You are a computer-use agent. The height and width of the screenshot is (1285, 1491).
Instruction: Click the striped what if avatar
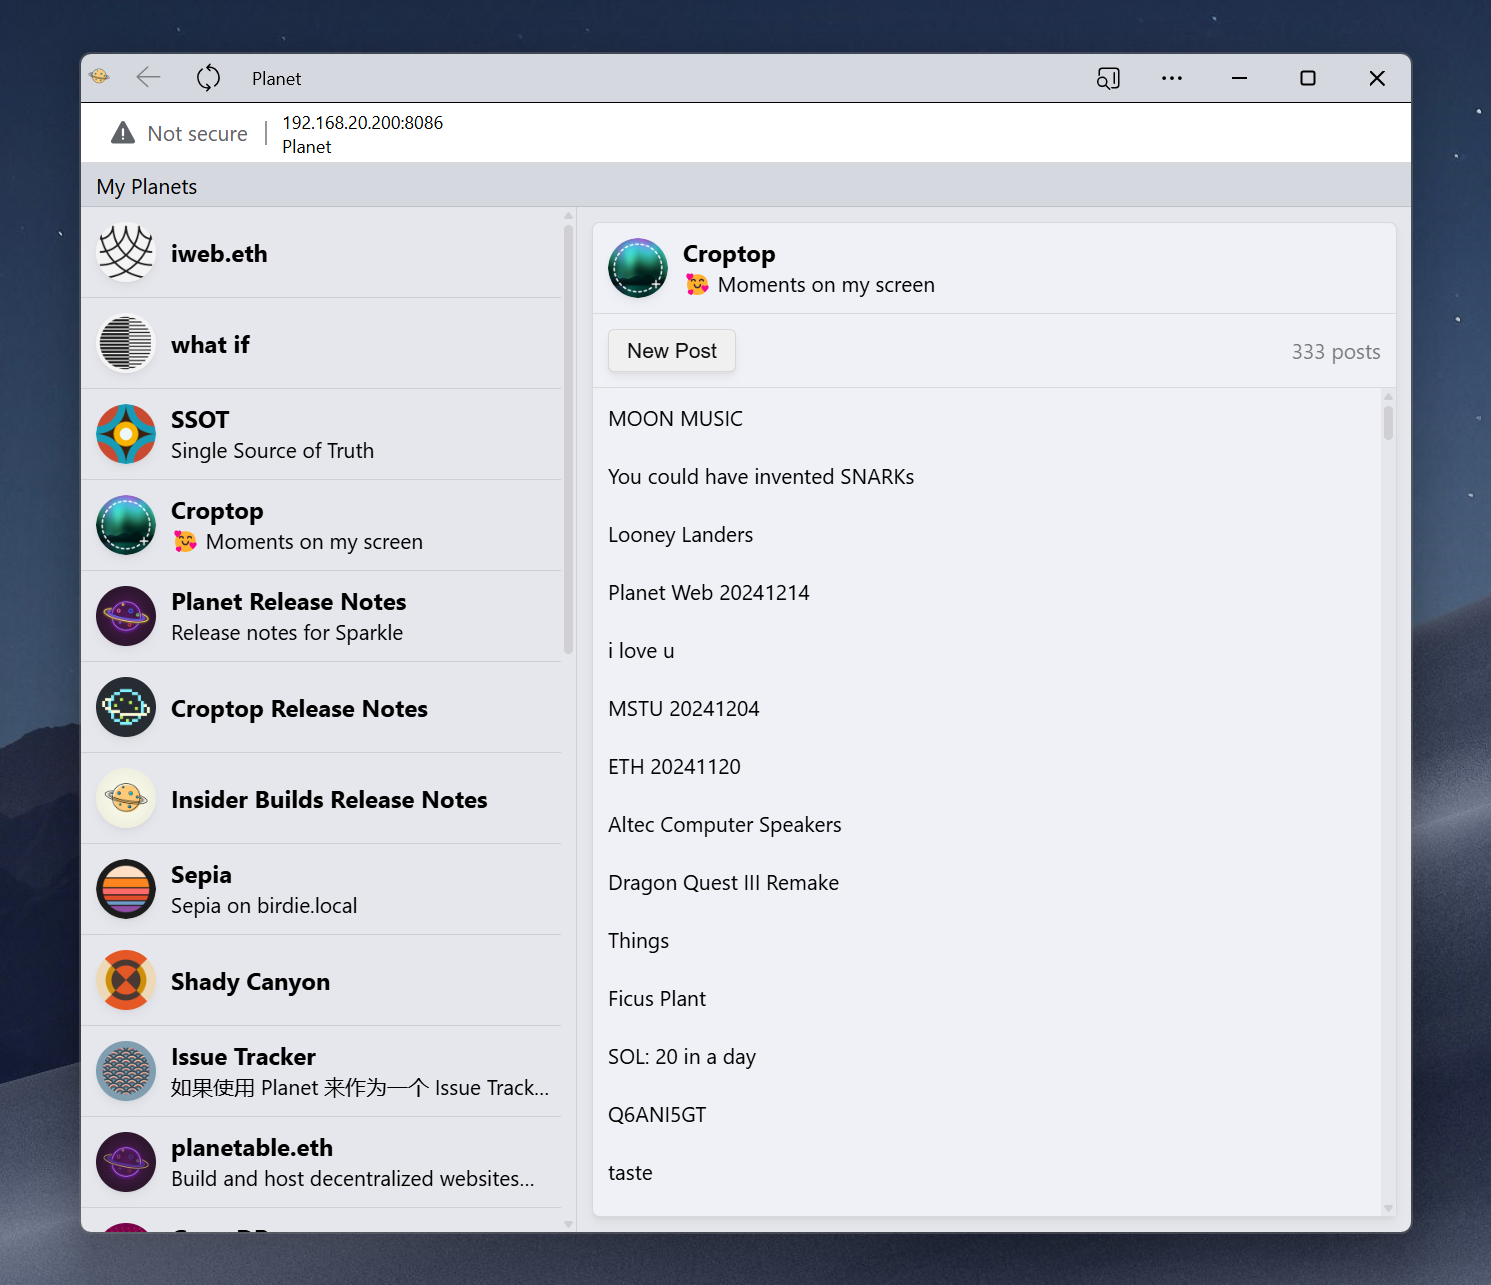tap(126, 344)
